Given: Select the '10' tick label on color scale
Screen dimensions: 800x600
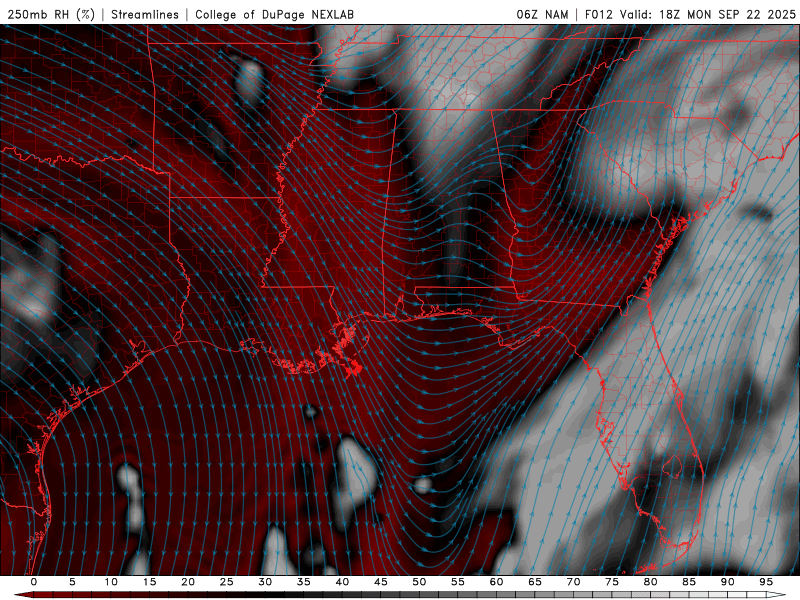Looking at the screenshot, I should (x=111, y=582).
